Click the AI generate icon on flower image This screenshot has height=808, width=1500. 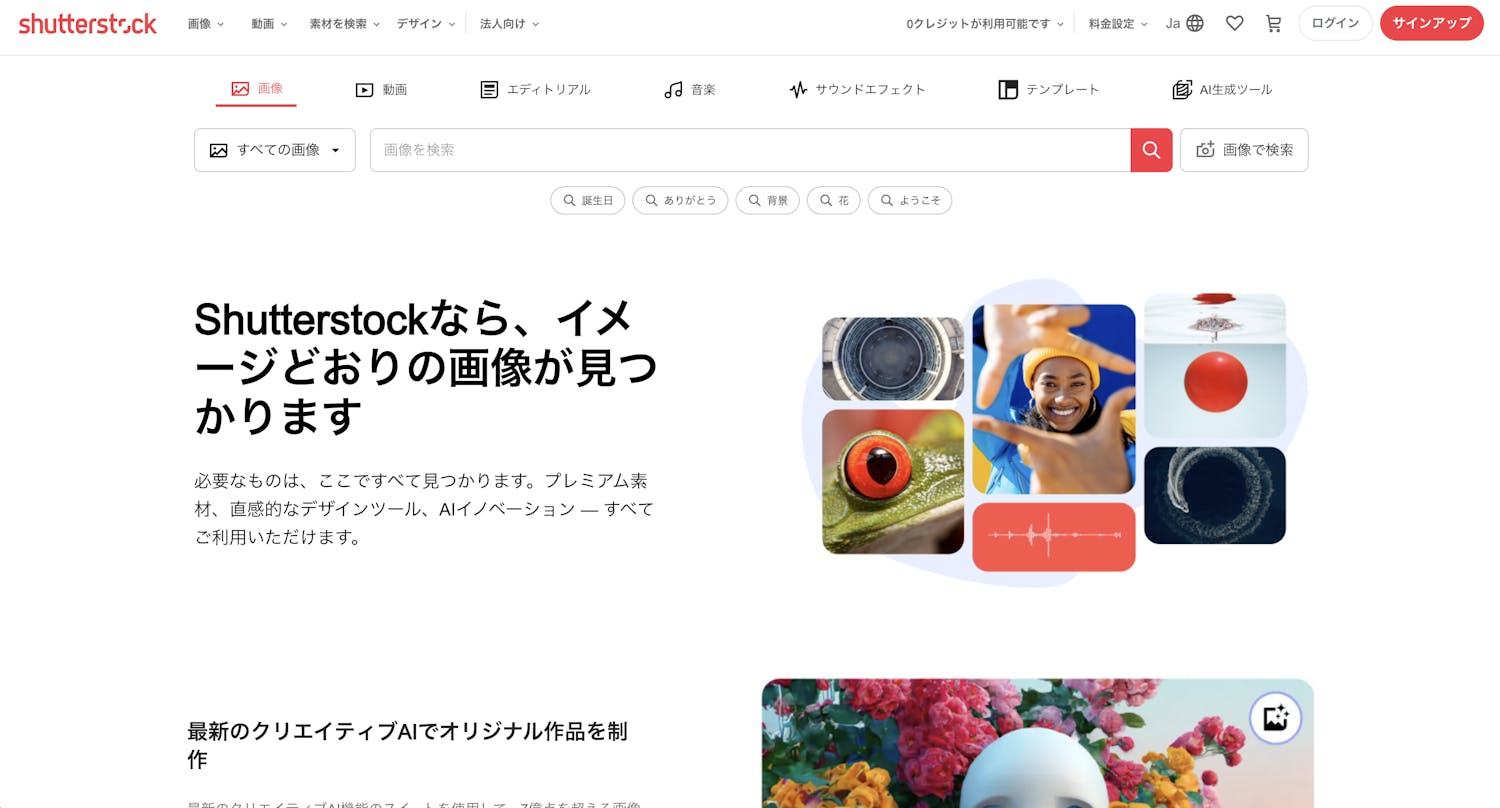tap(1275, 718)
